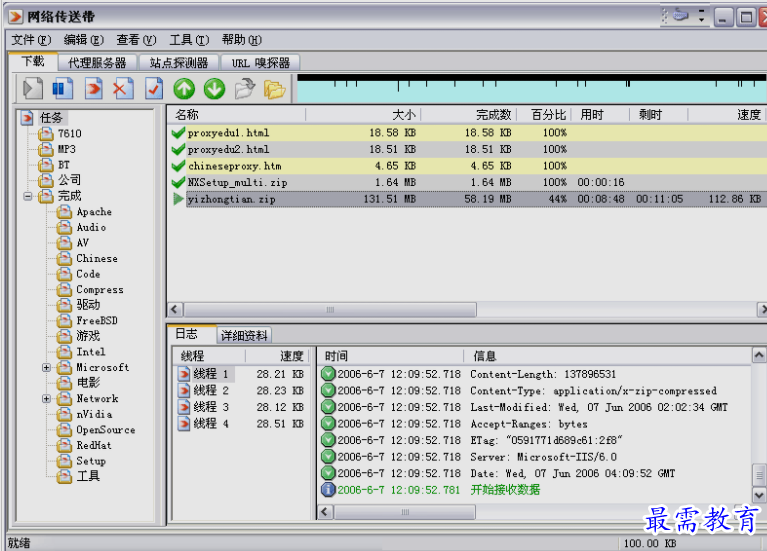Switch to the 代理服务器 tab

point(97,63)
